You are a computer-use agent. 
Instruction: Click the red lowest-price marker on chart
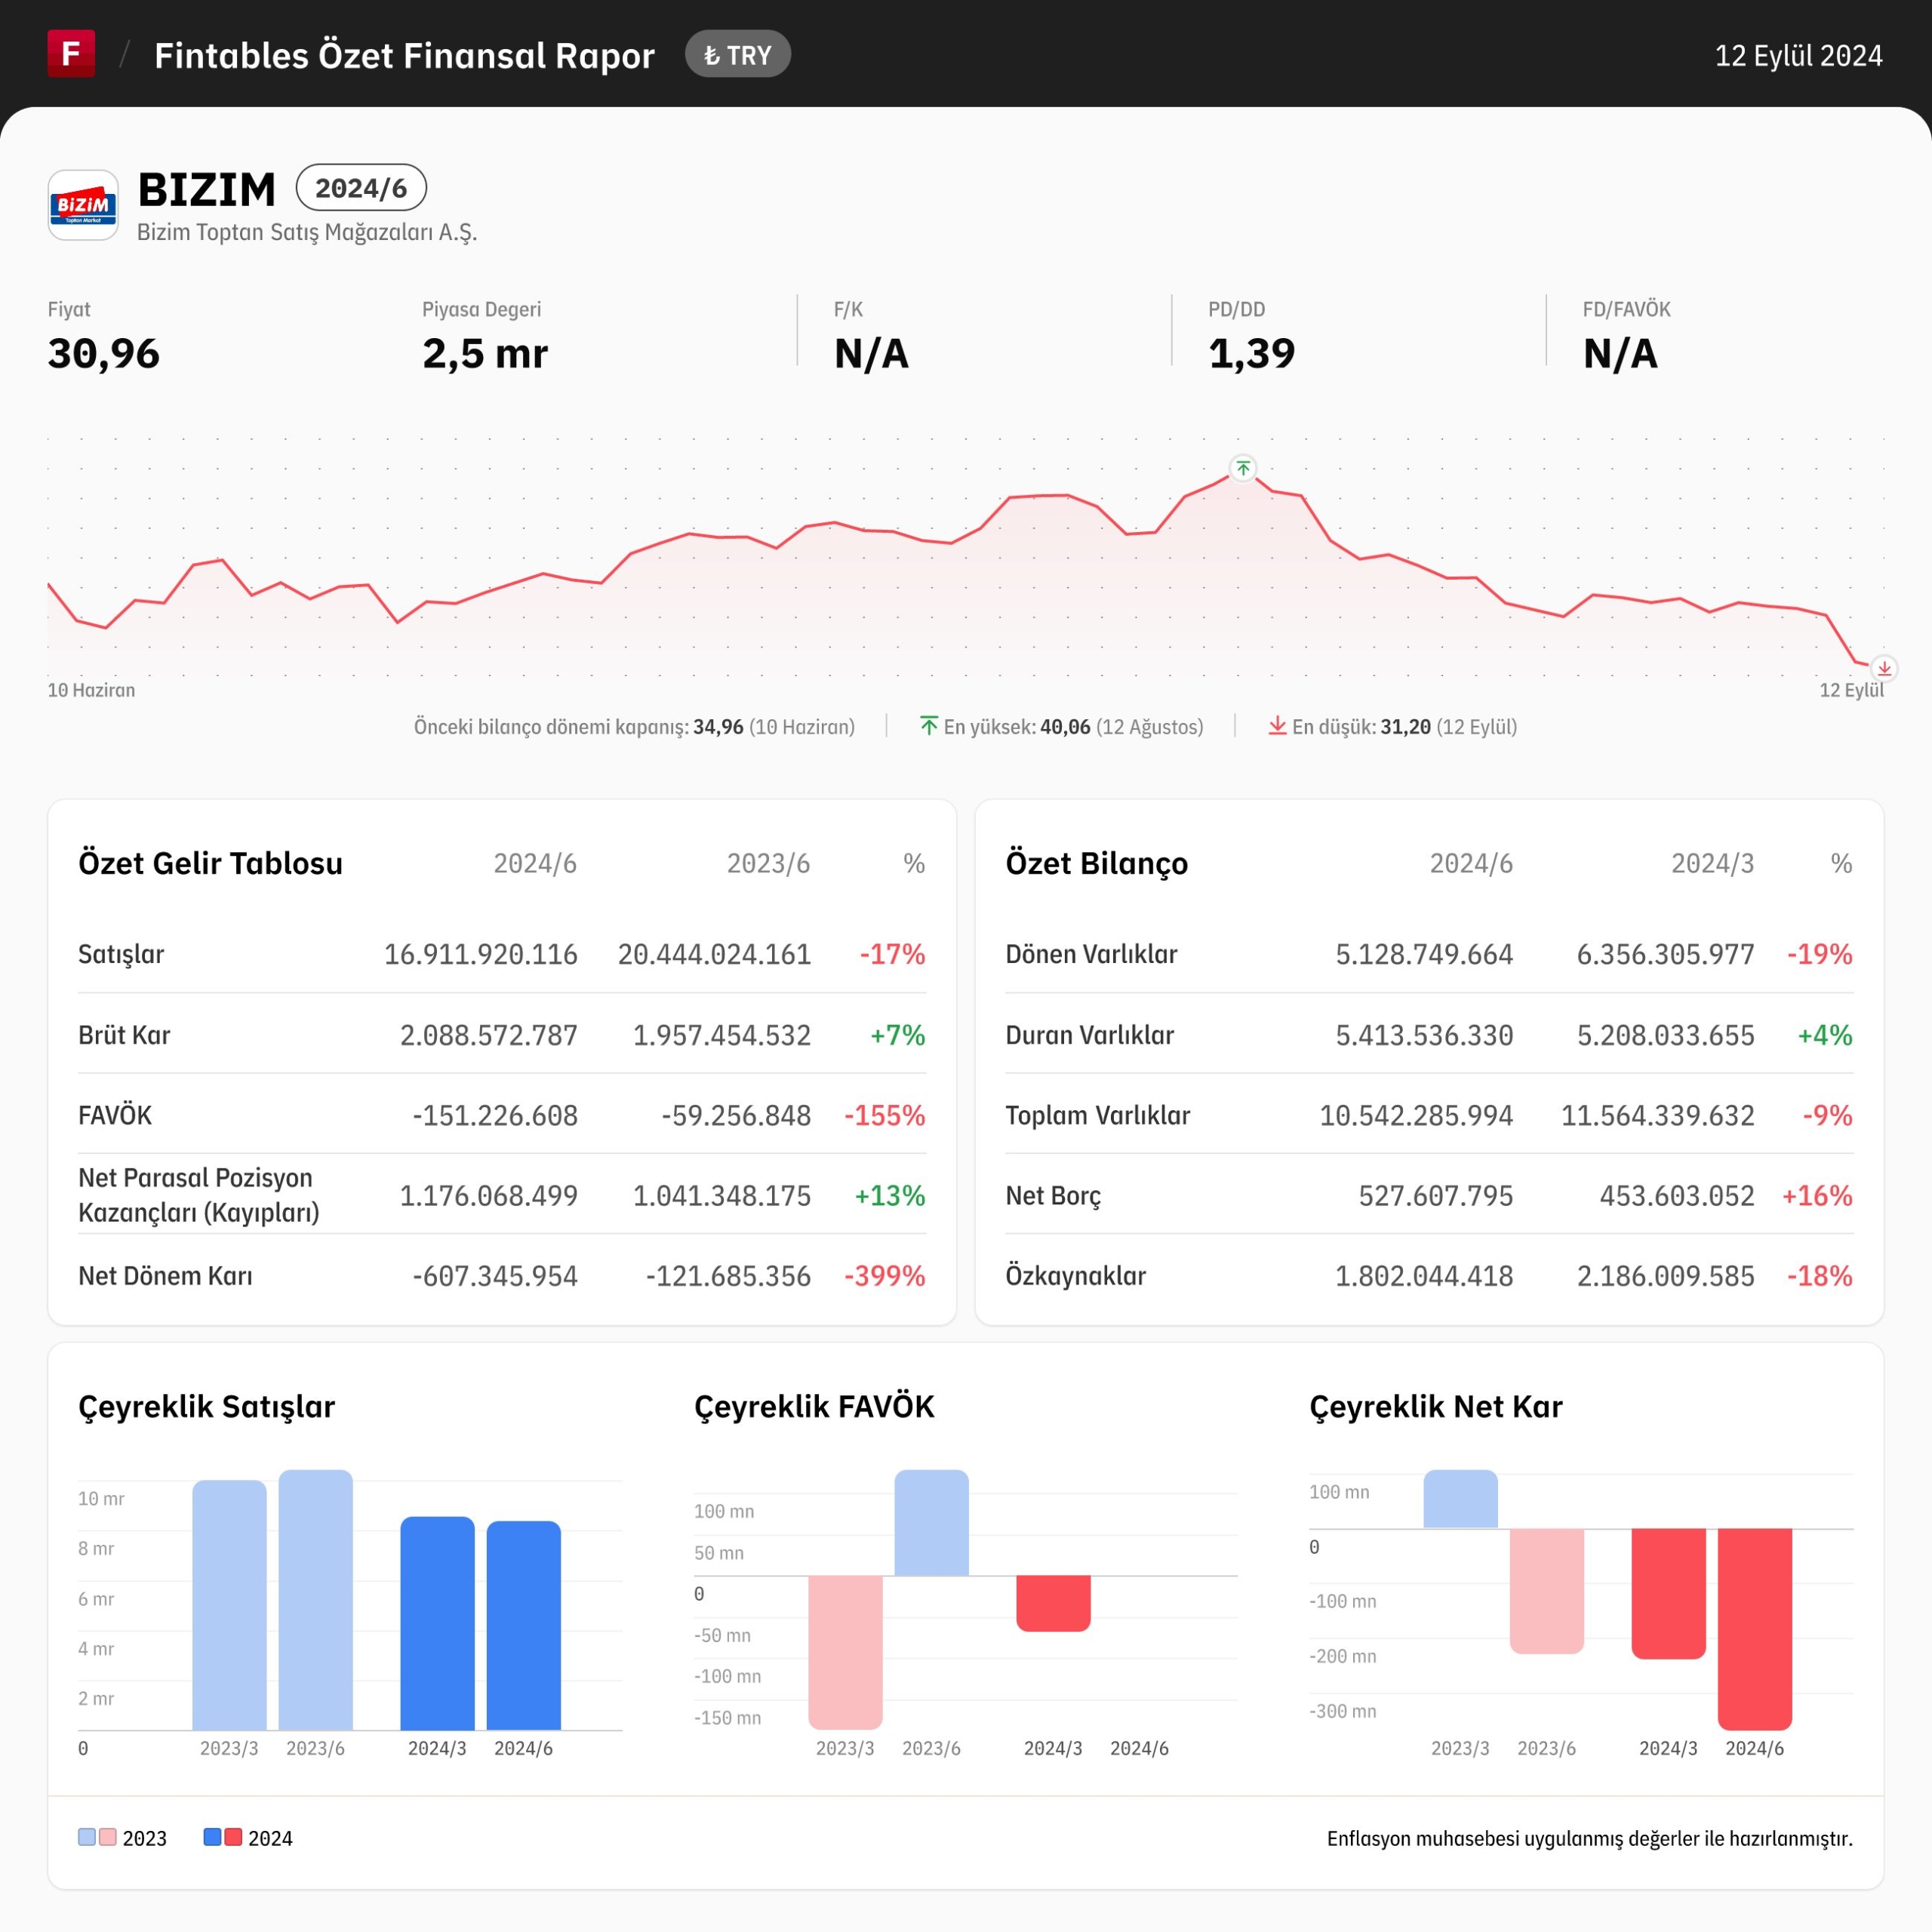1884,668
